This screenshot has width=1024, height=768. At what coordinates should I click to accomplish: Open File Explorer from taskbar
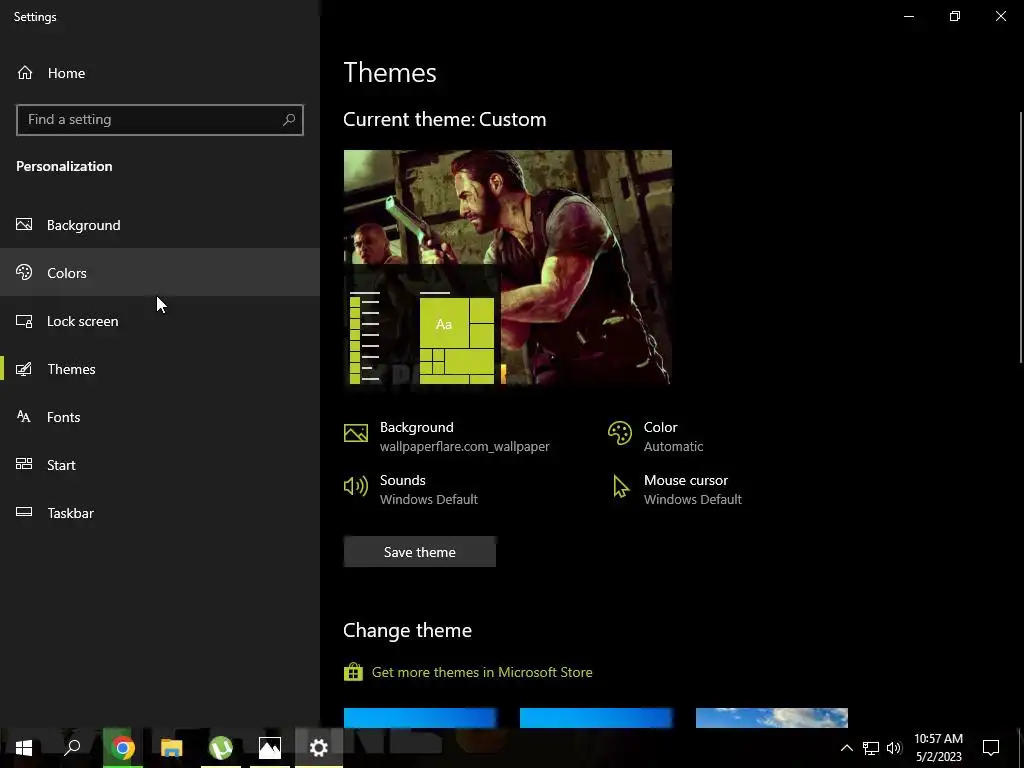[x=172, y=748]
